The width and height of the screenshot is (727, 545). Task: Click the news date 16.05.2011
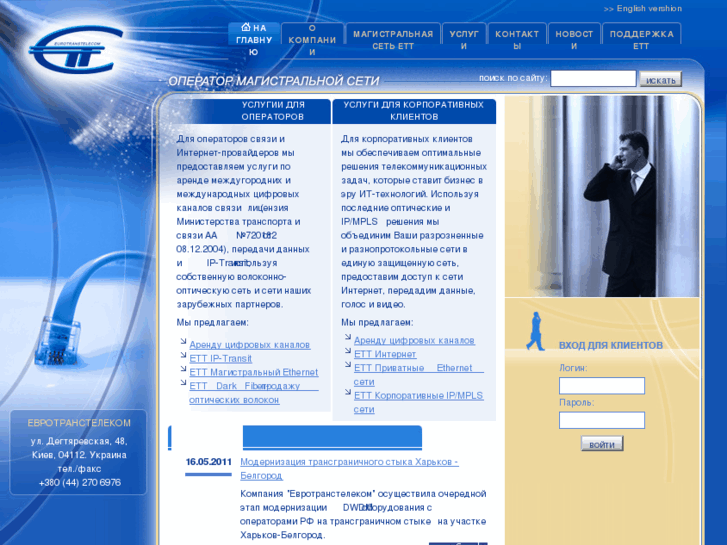(208, 462)
